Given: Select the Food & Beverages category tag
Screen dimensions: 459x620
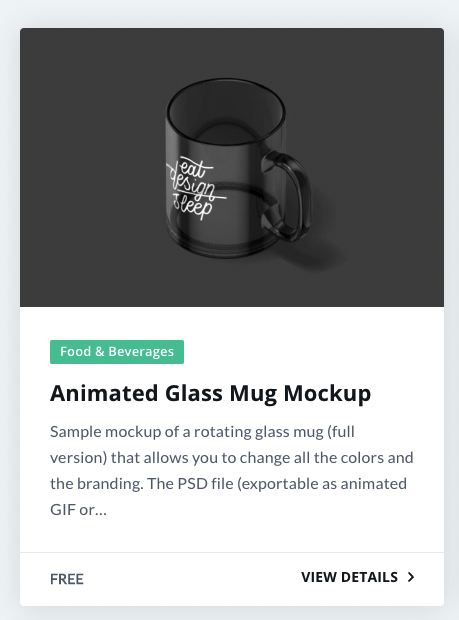Looking at the screenshot, I should coord(117,352).
